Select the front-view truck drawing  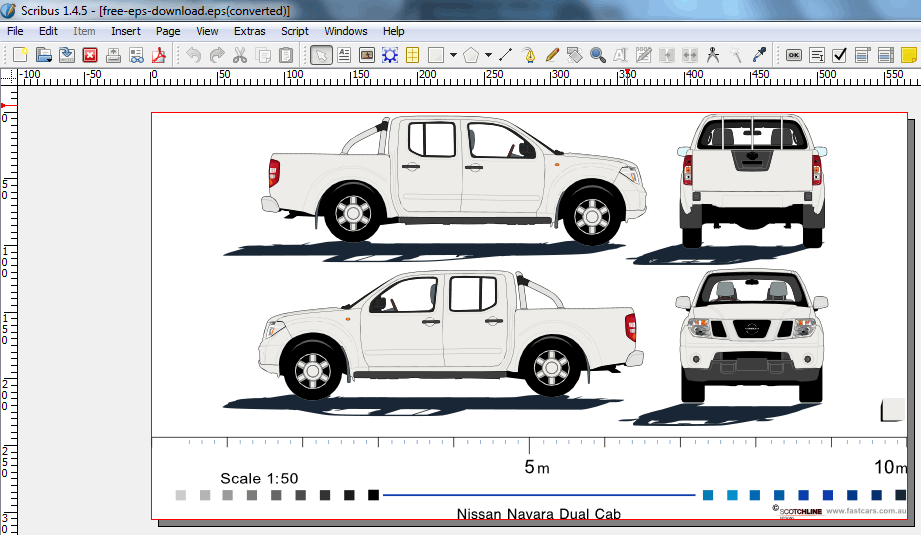coord(752,337)
